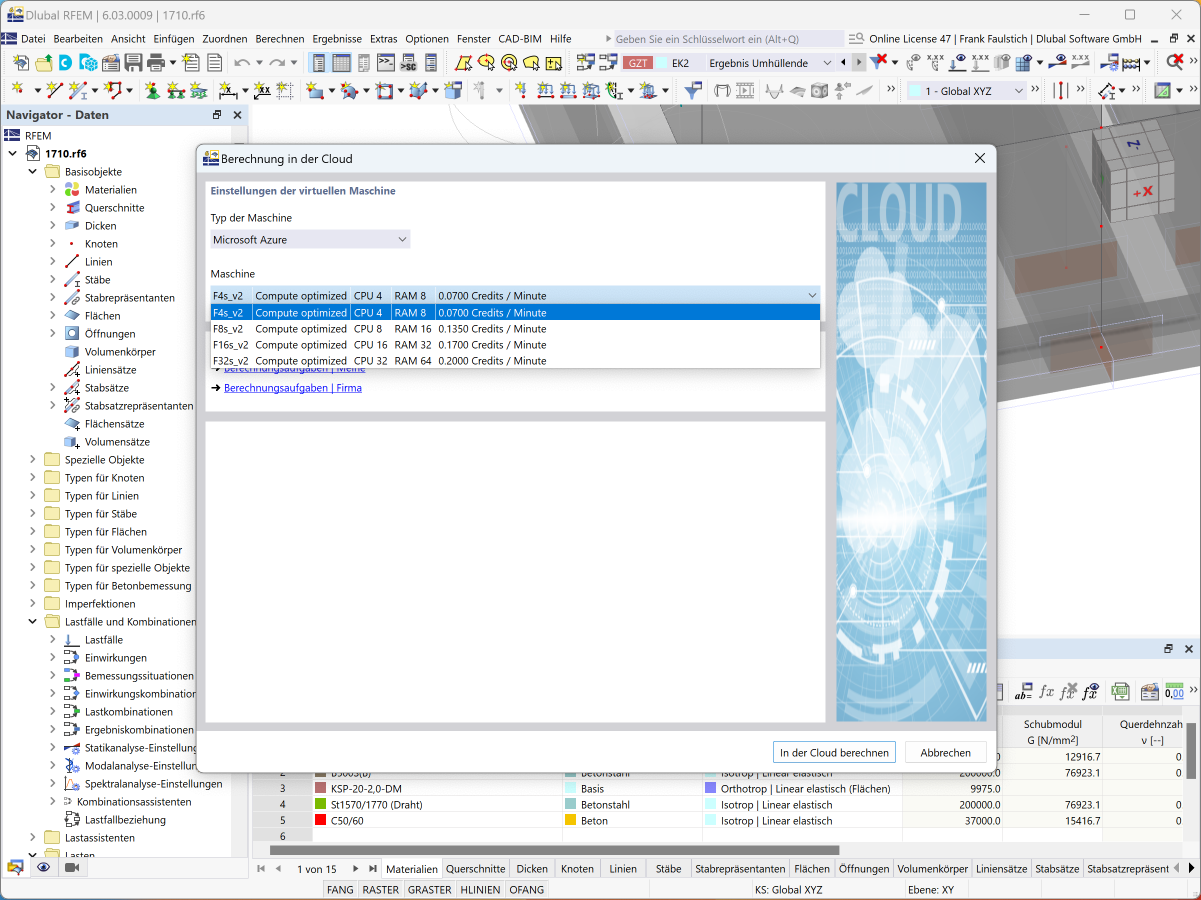Open the Datei menu
This screenshot has height=900, width=1201.
click(x=33, y=38)
